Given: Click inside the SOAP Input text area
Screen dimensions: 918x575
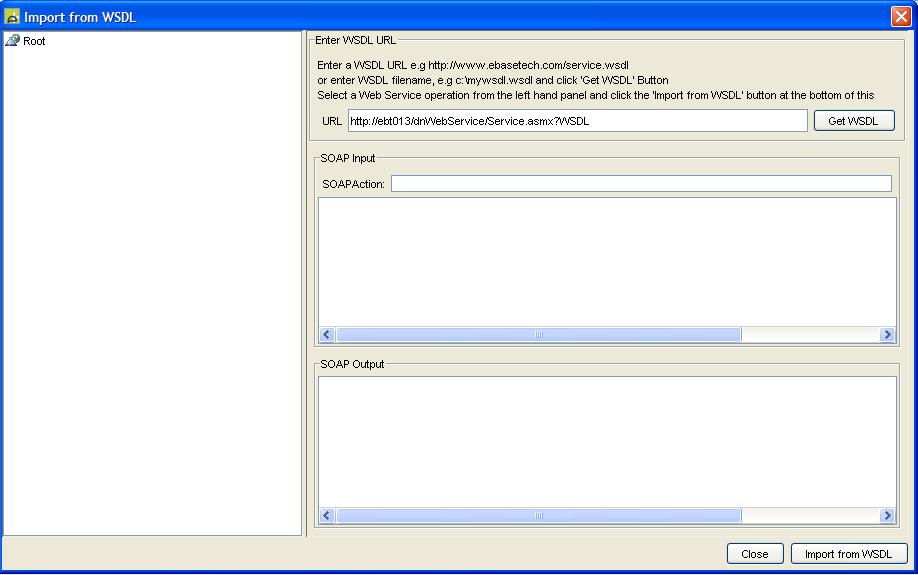Looking at the screenshot, I should tap(607, 261).
